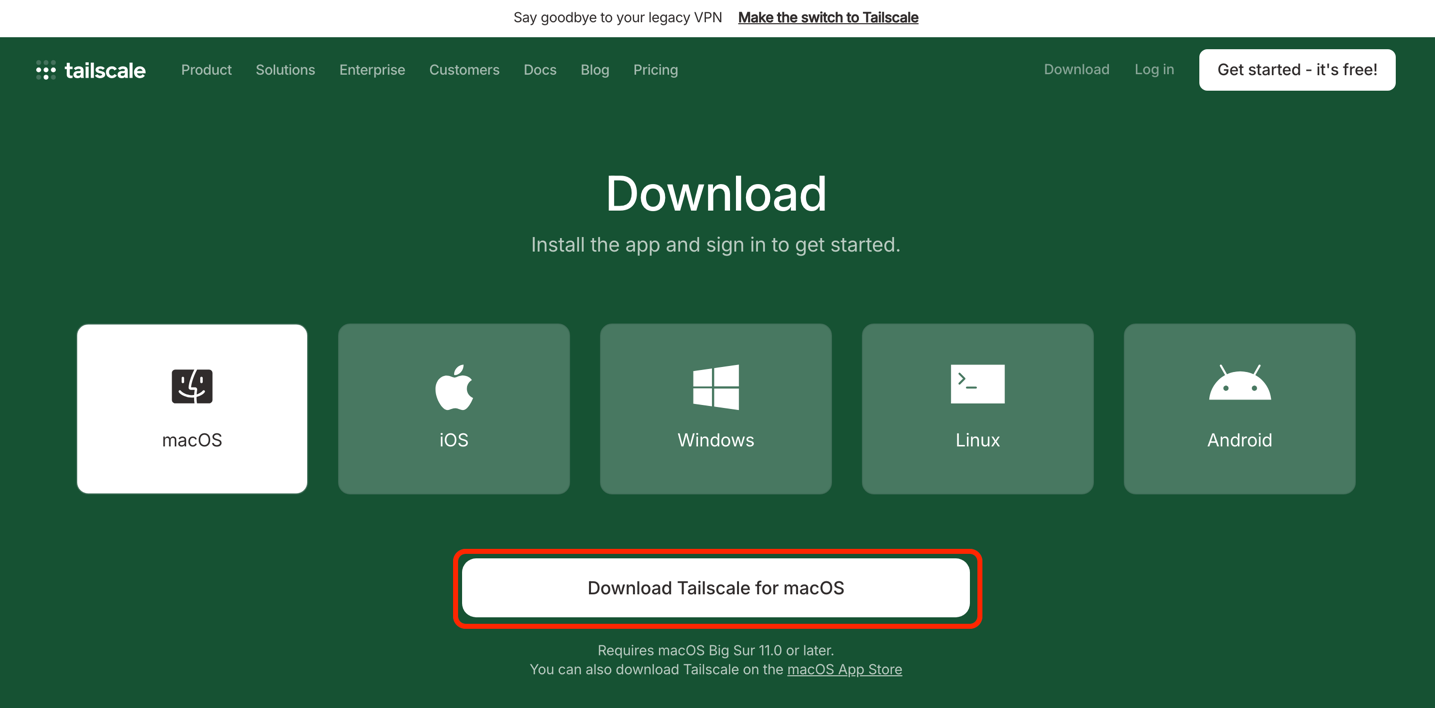This screenshot has width=1435, height=708.
Task: Click the Windows logo icon
Action: (716, 387)
